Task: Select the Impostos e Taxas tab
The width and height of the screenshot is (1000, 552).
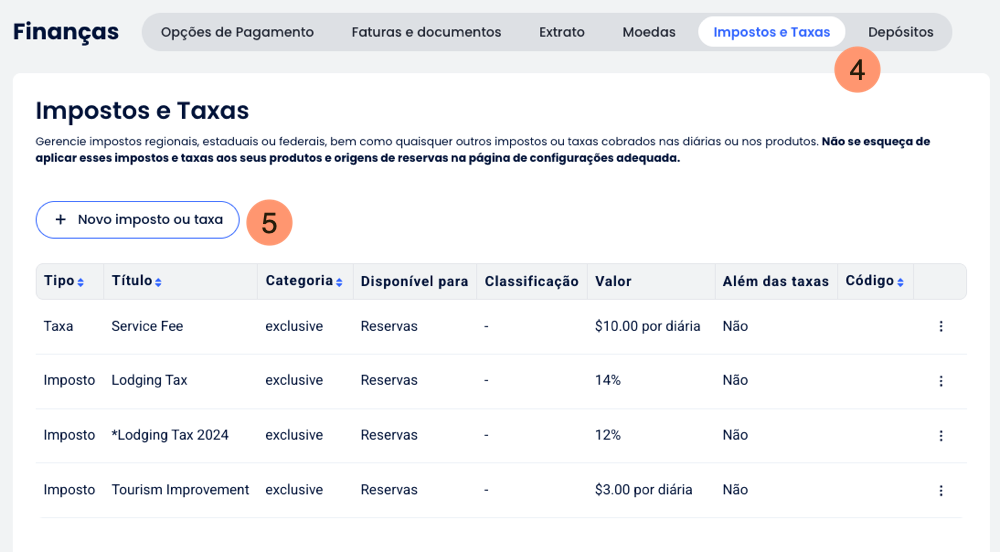Action: tap(771, 32)
